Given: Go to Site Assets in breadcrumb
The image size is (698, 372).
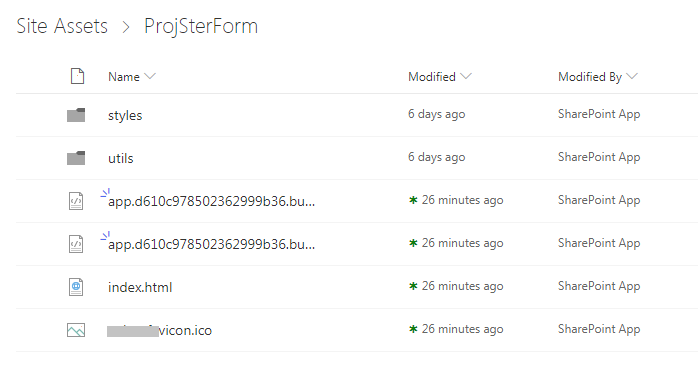Looking at the screenshot, I should [x=62, y=26].
